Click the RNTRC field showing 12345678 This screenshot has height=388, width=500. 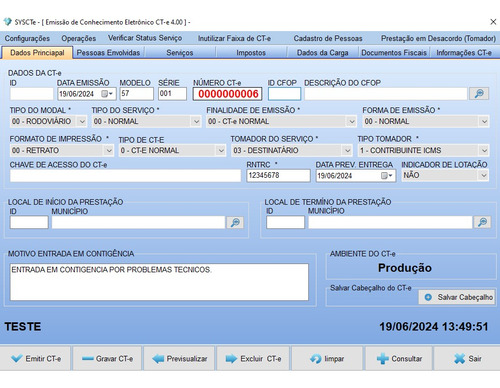click(x=278, y=175)
